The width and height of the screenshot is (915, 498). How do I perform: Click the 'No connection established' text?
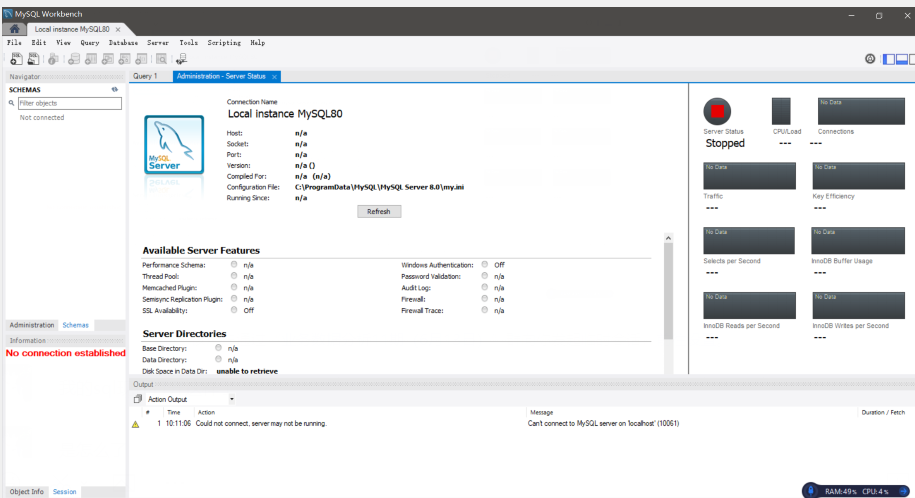(x=65, y=353)
